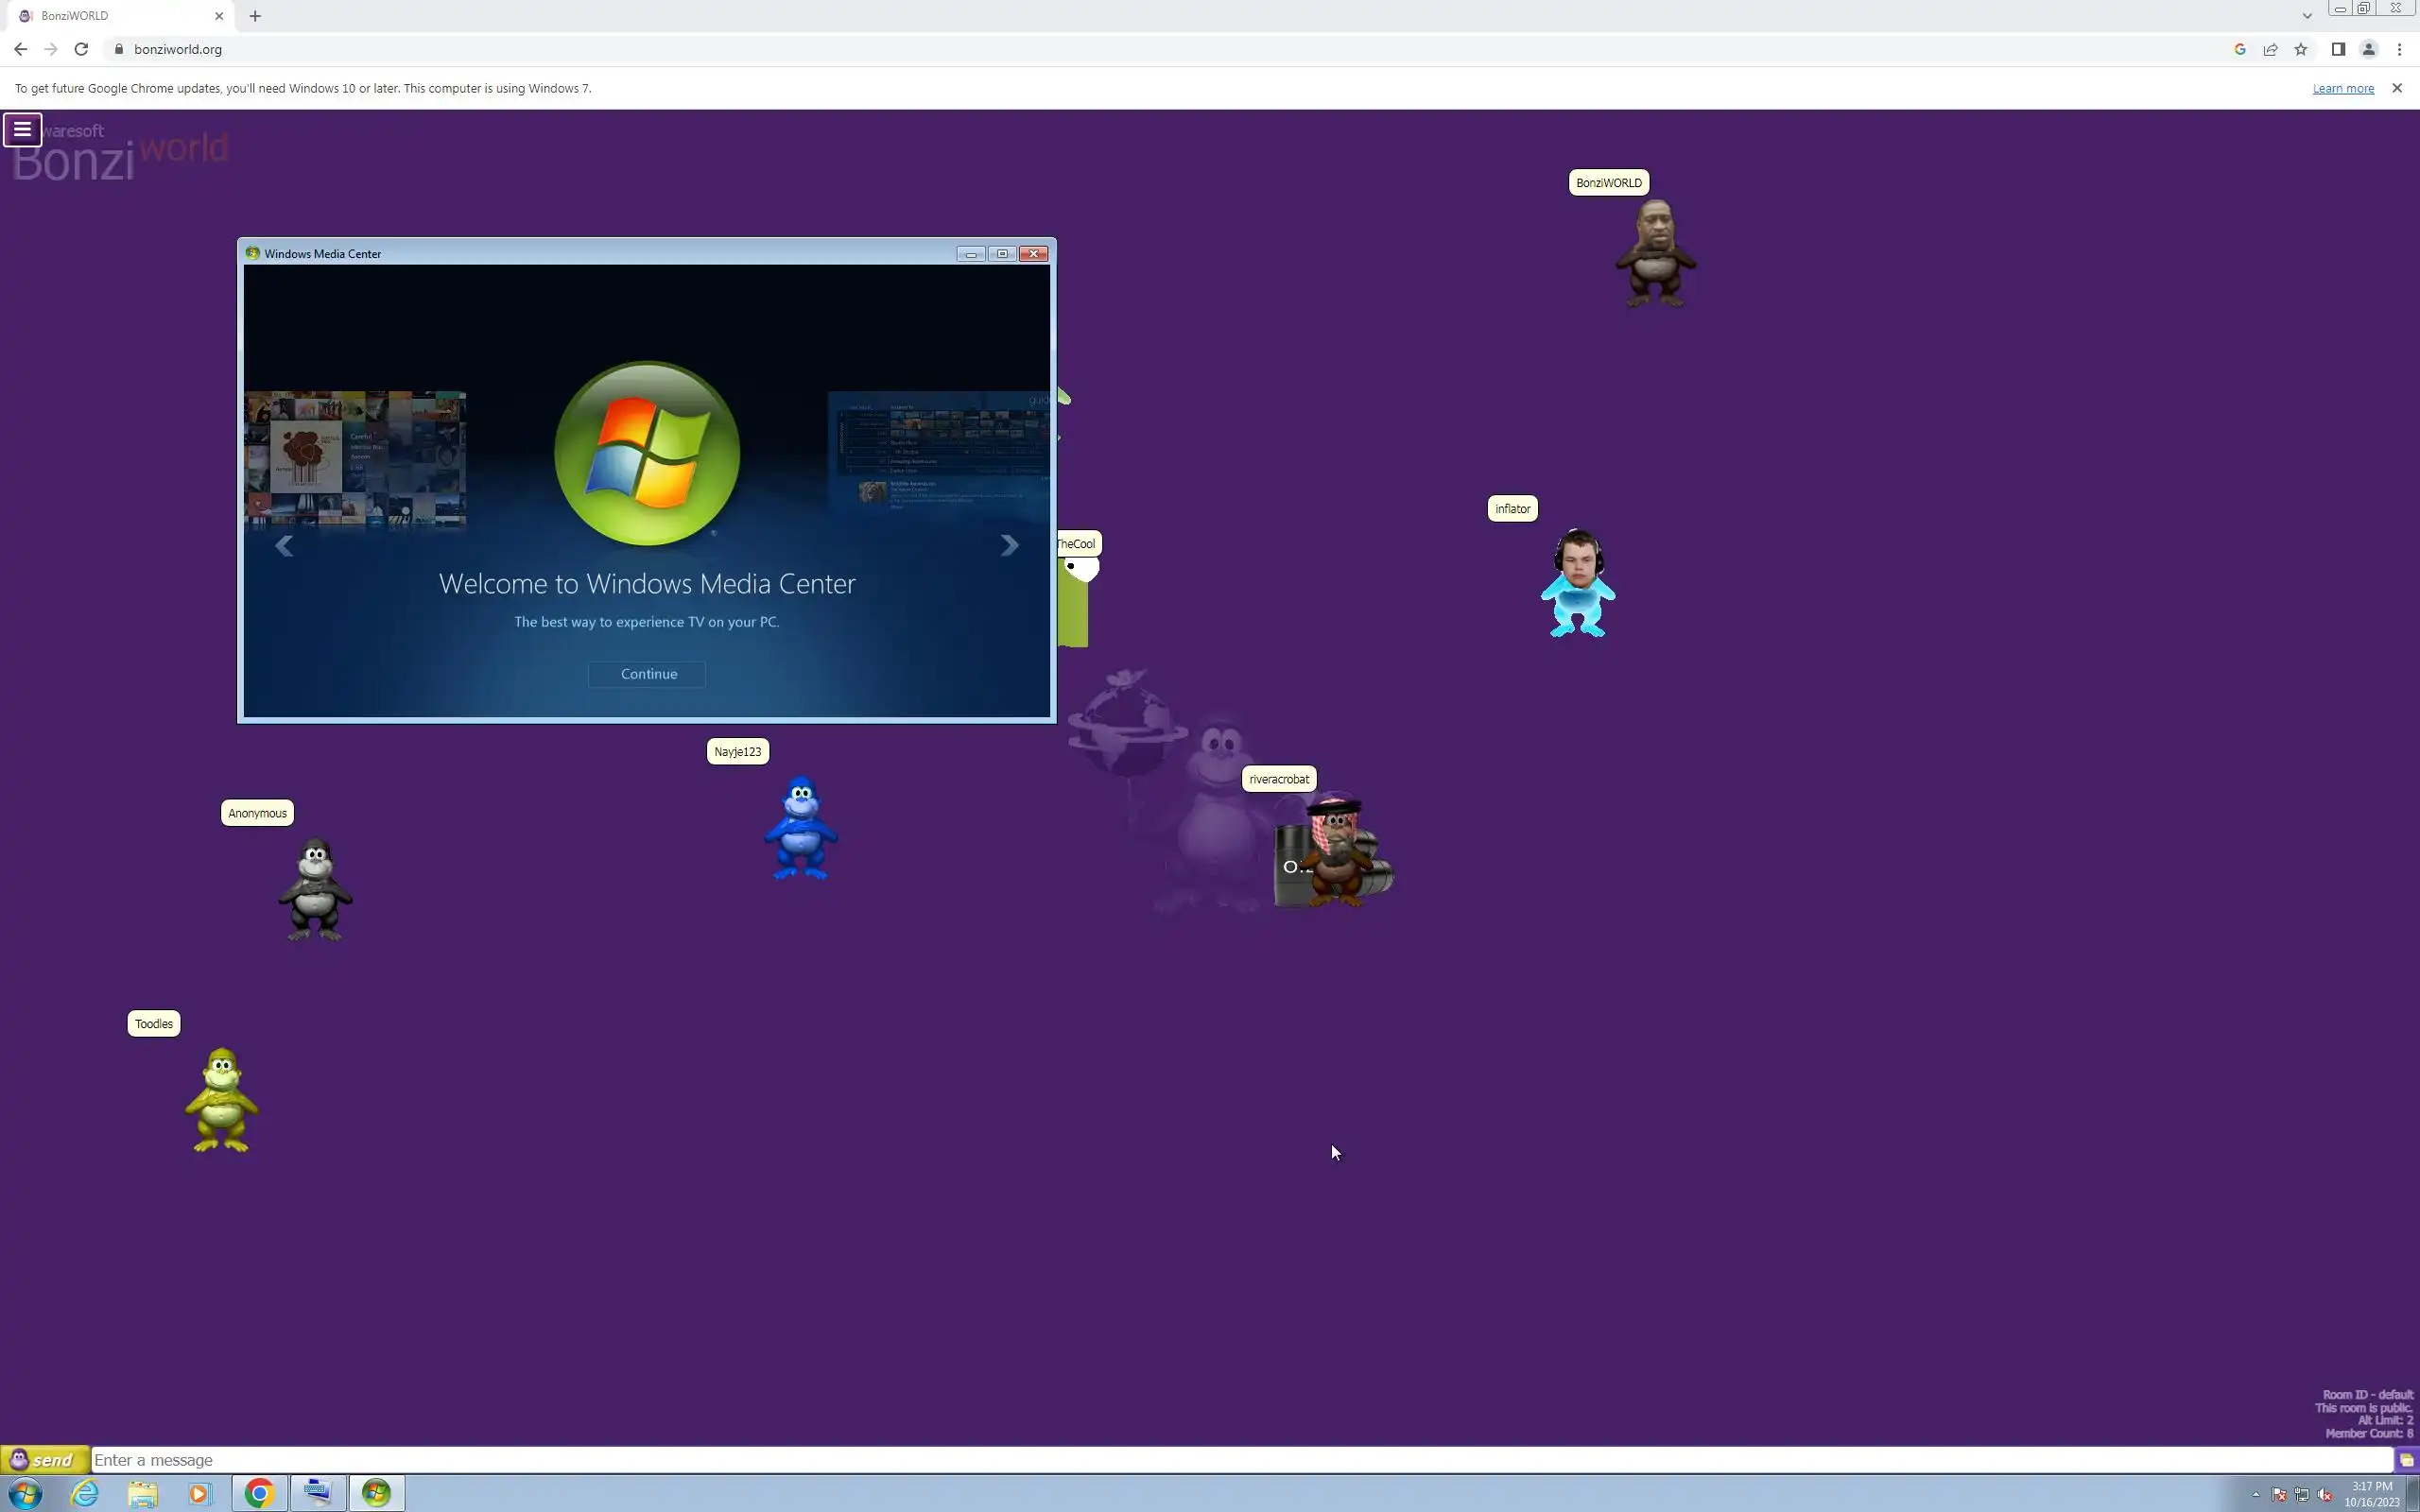Open the BonziWORLD hamburger menu
The width and height of the screenshot is (2420, 1512).
[x=22, y=129]
